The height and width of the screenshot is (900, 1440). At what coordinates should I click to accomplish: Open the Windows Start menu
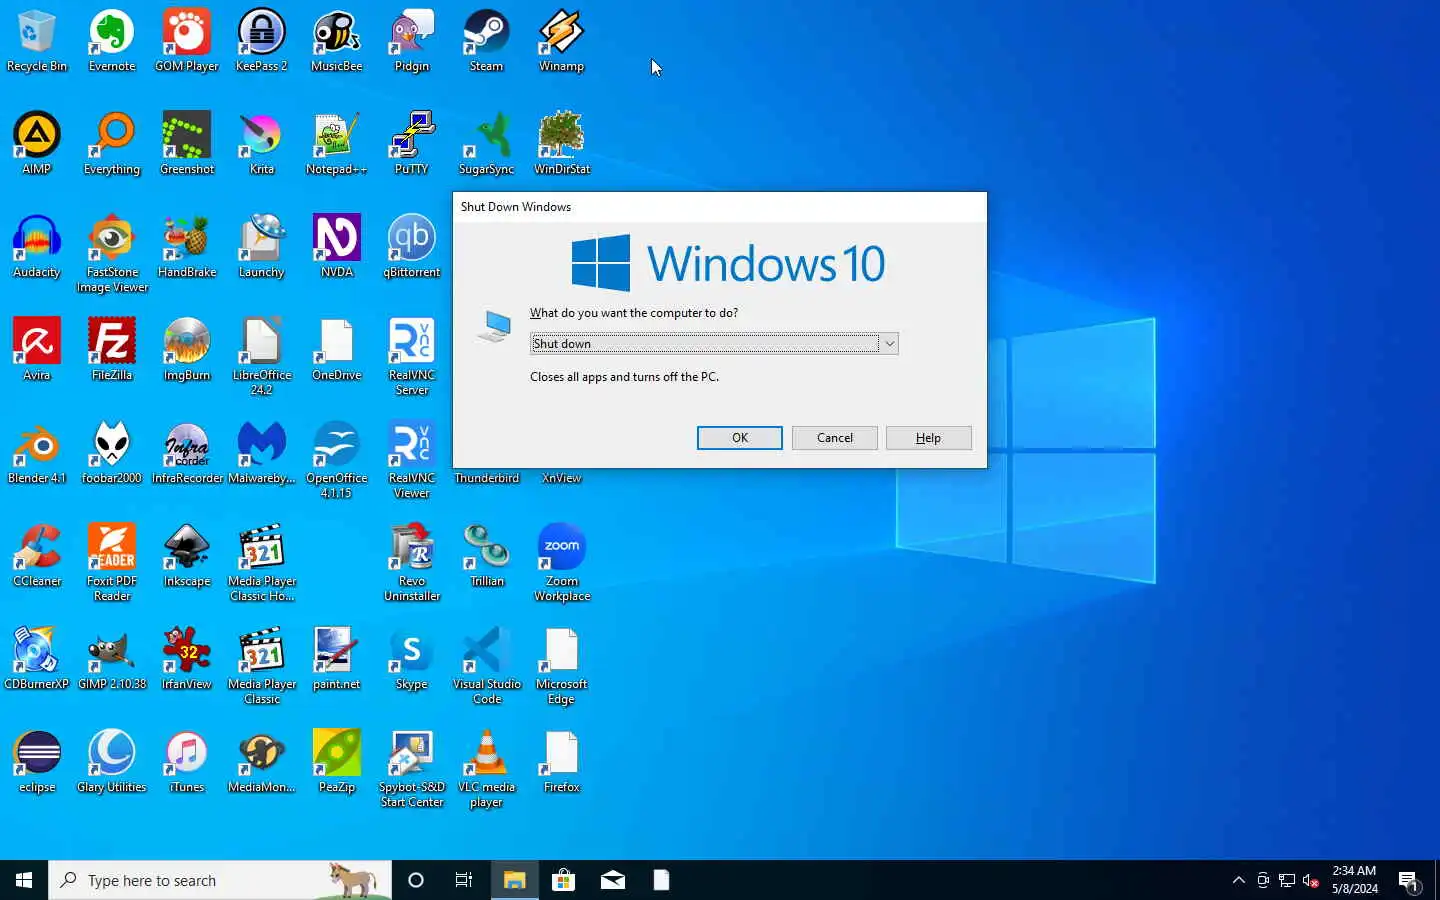(24, 880)
